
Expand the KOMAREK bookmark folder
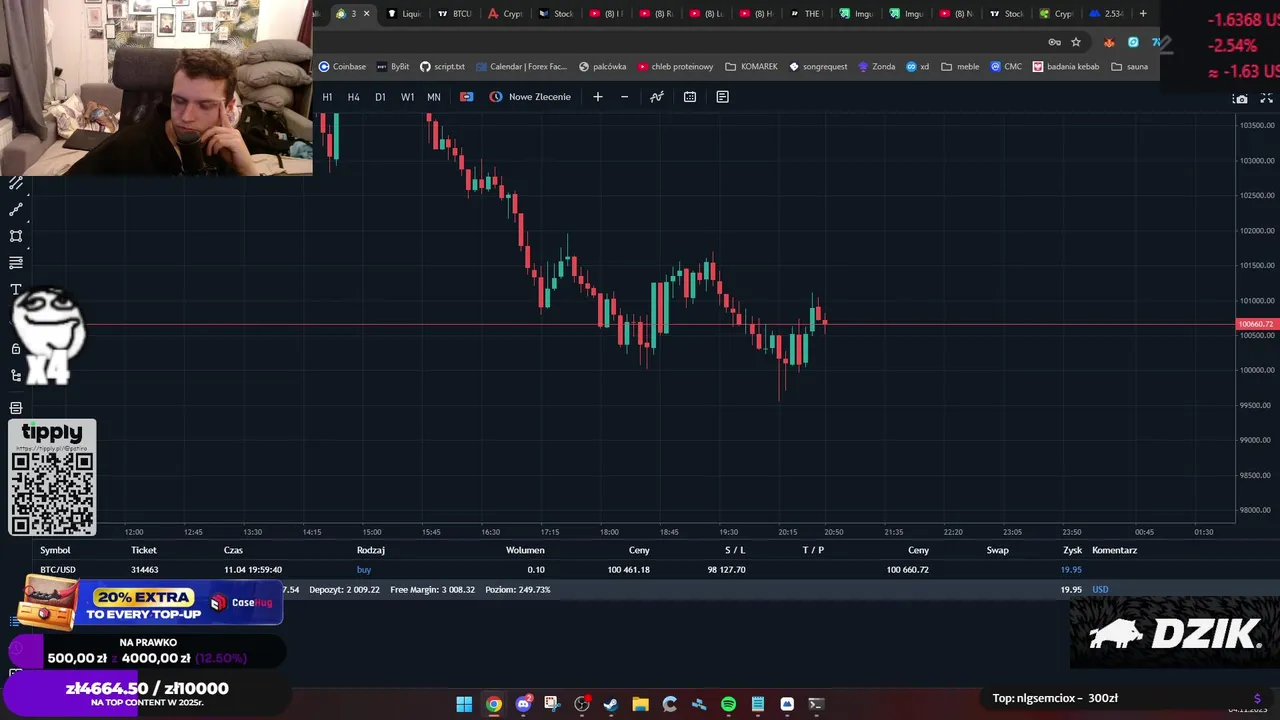[x=751, y=67]
